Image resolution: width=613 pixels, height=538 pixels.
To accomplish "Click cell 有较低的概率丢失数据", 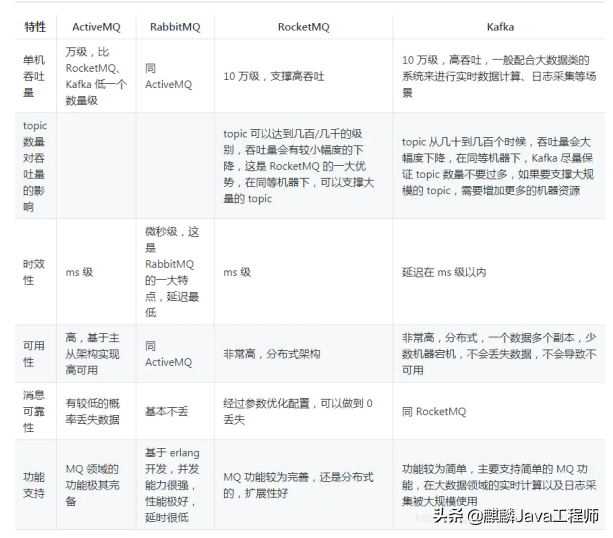I will [93, 411].
